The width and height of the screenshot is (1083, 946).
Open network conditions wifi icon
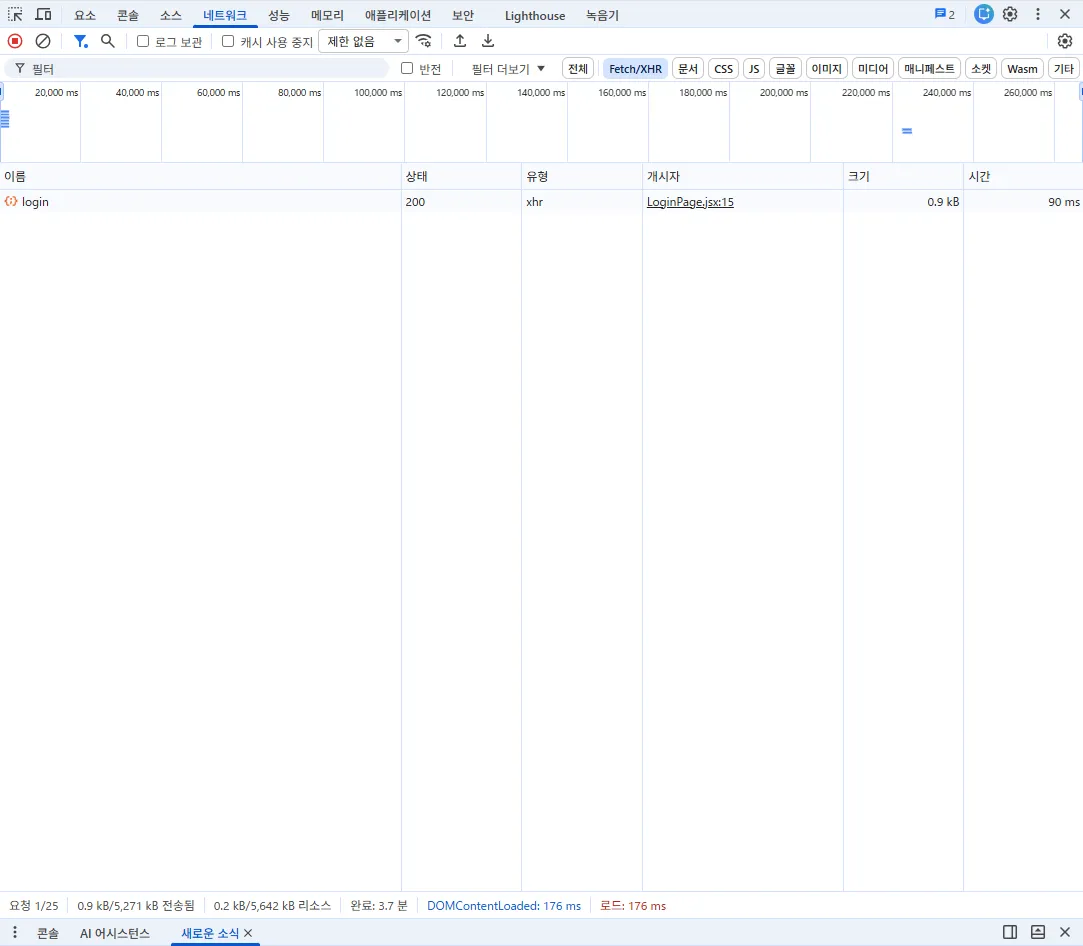point(424,41)
